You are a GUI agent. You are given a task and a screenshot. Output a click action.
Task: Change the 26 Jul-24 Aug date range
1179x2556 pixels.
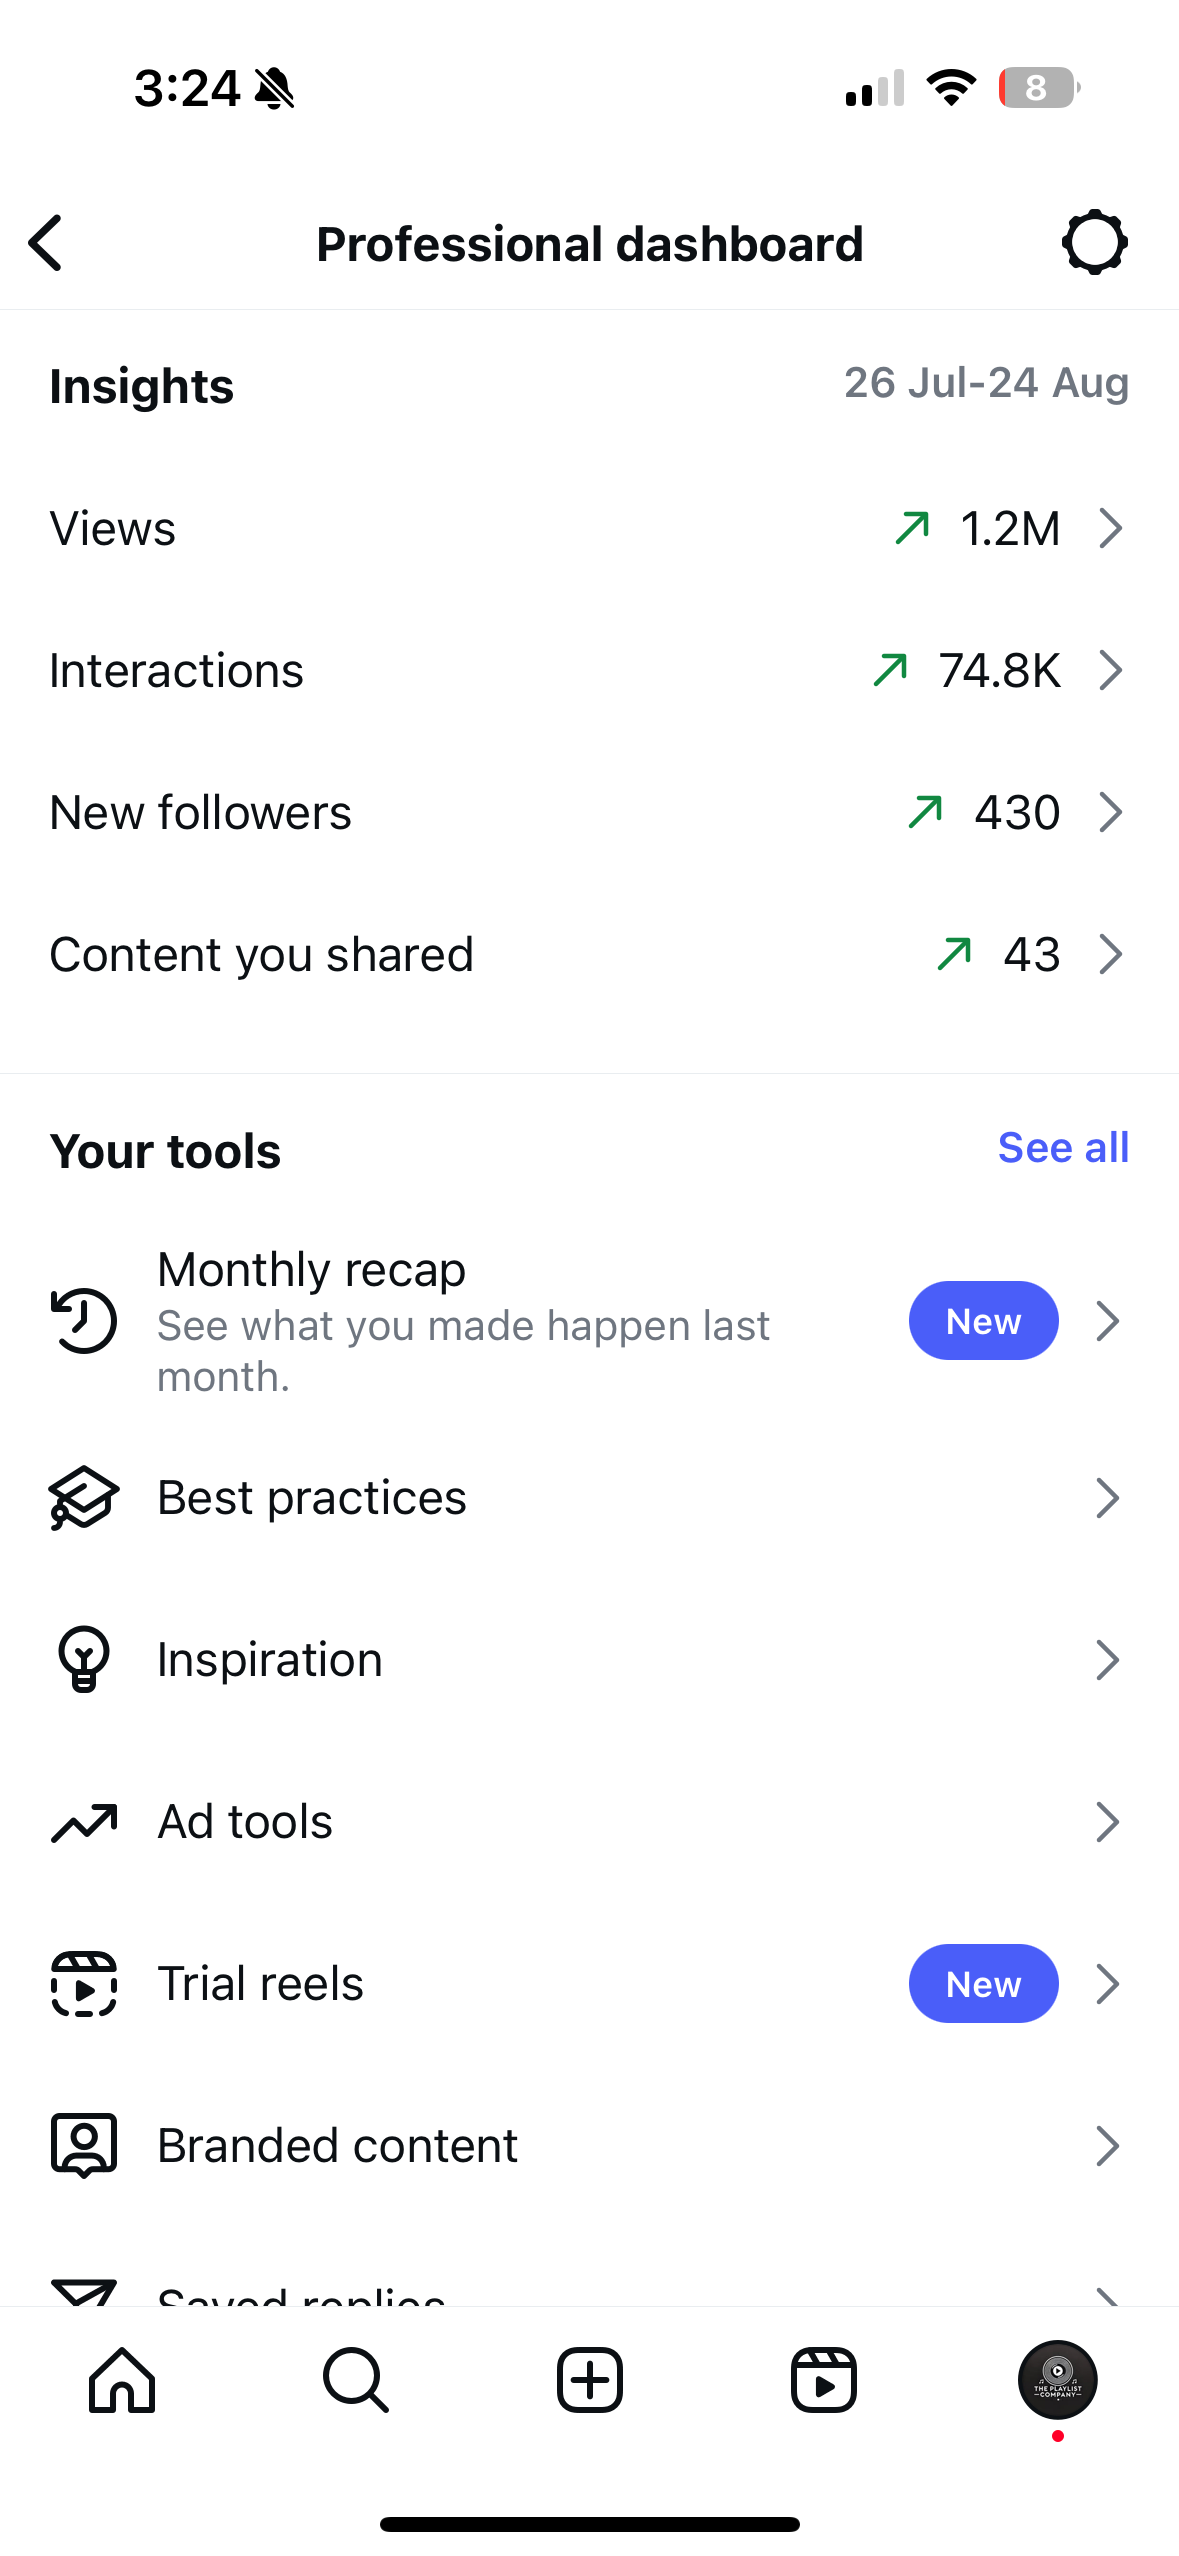click(x=986, y=383)
